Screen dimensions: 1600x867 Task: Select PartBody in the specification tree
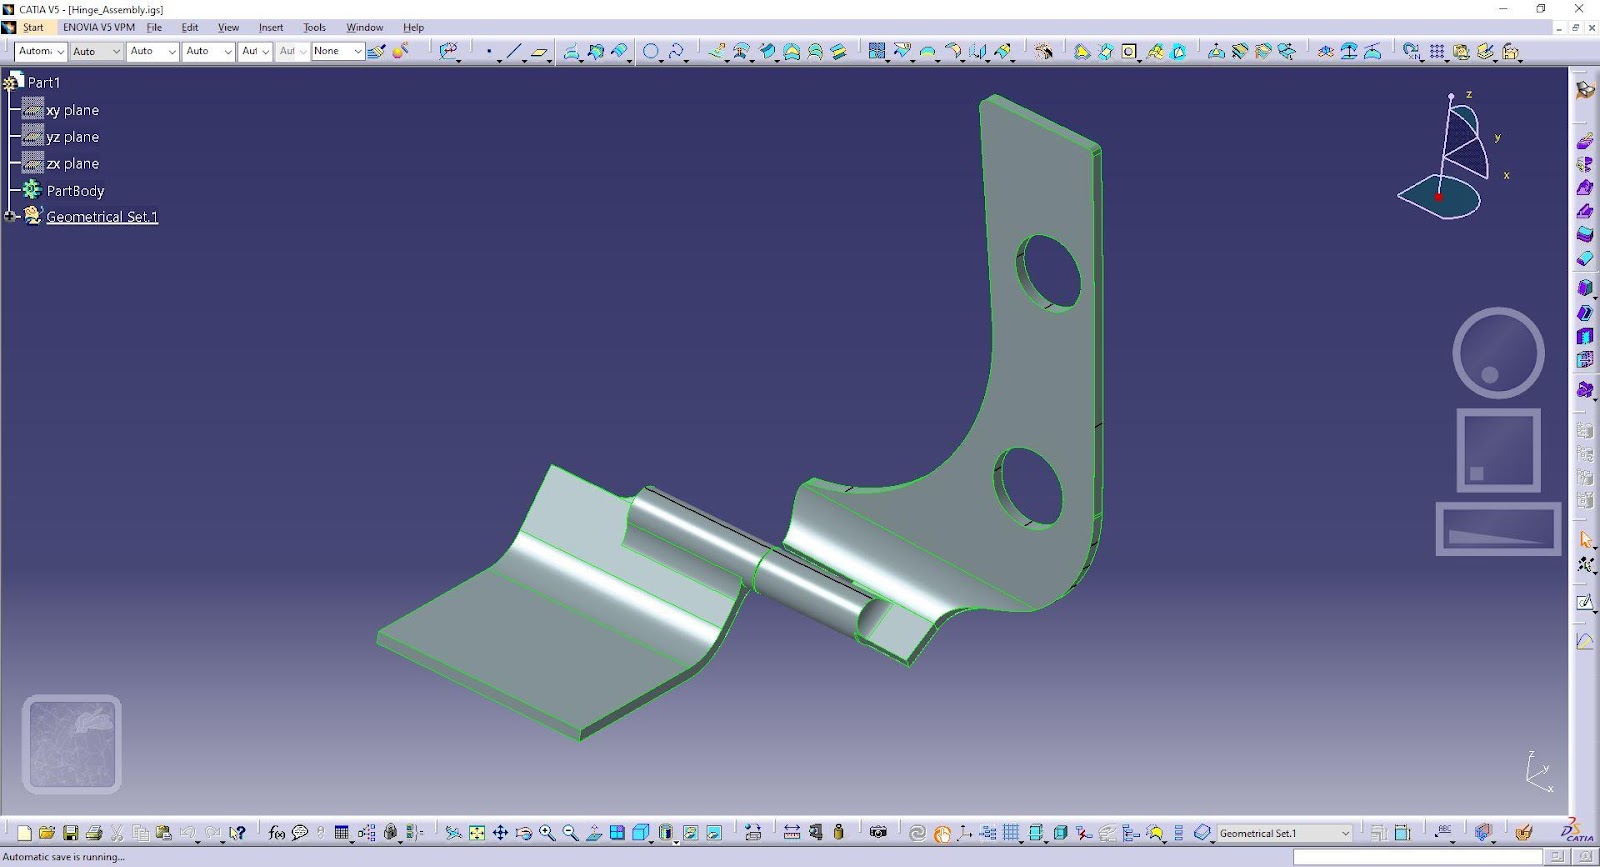pos(75,190)
